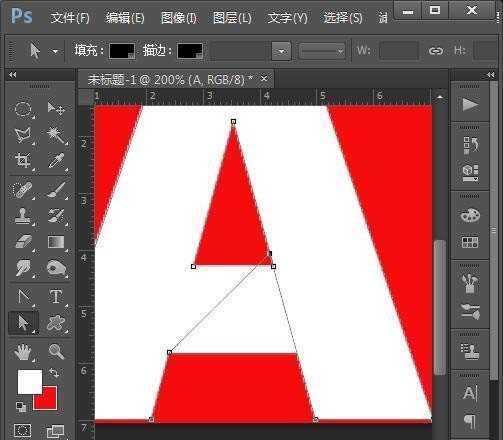Select the Magic Wand tool

(56, 135)
